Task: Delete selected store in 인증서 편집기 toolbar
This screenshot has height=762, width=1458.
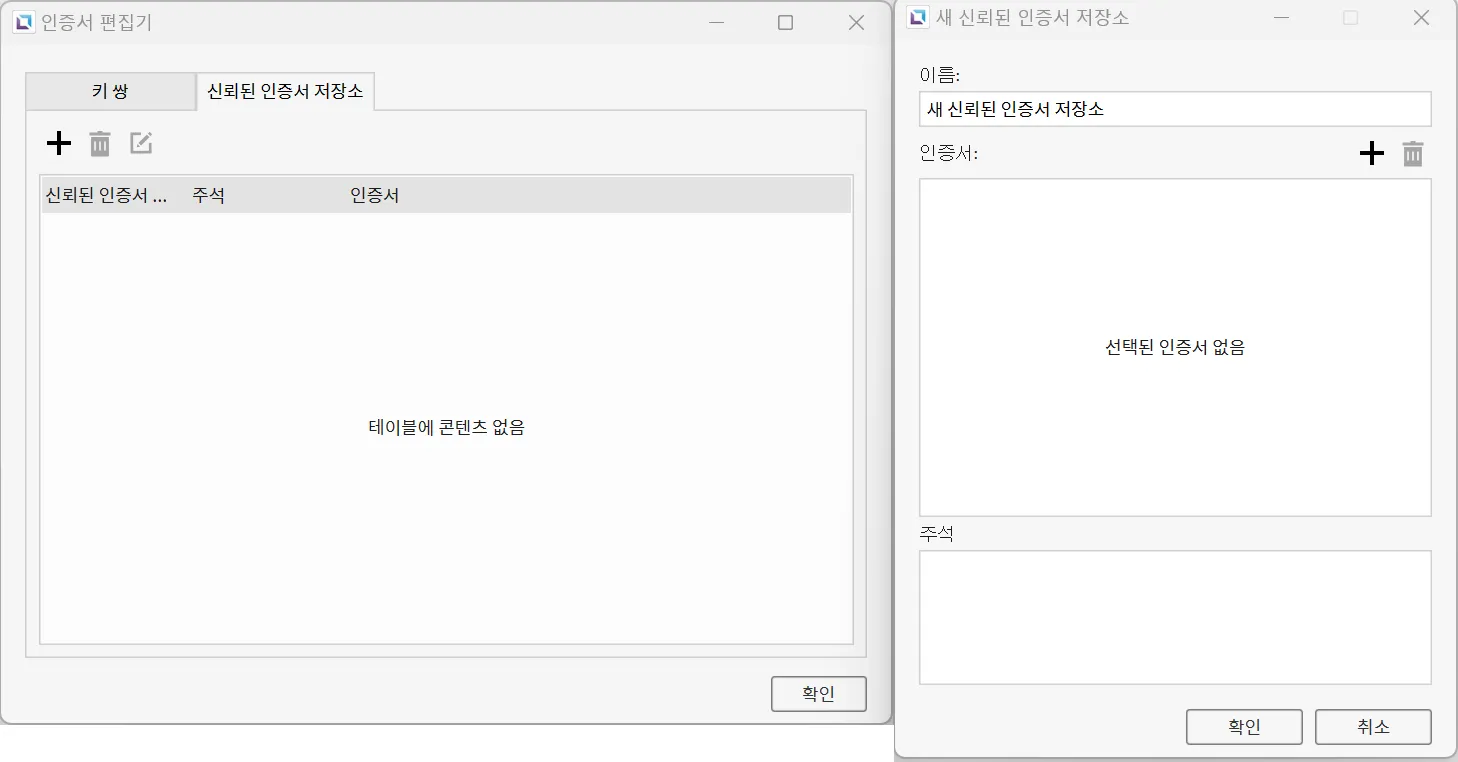Action: (x=100, y=144)
